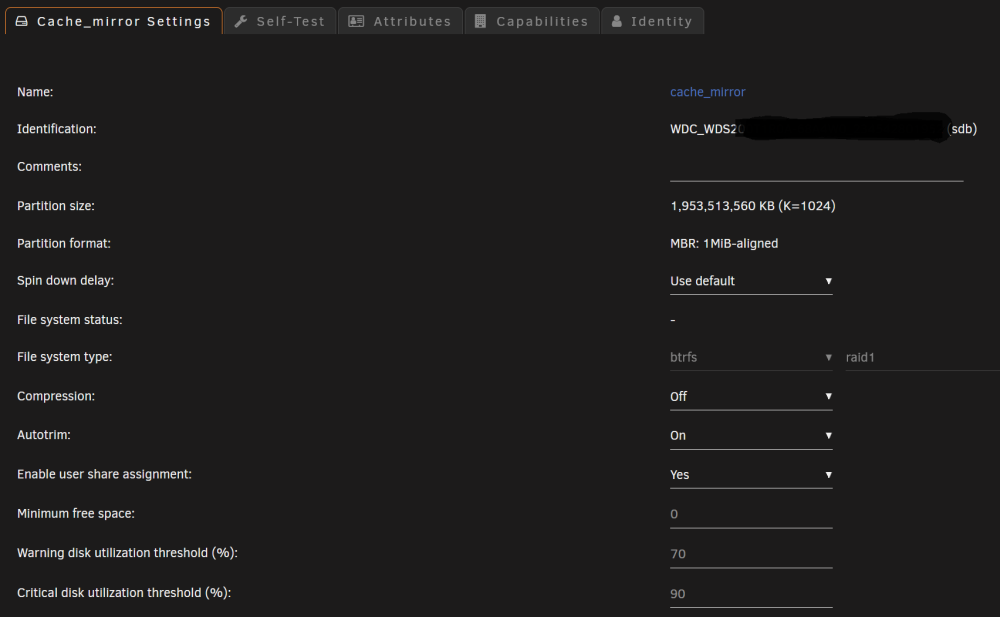Open the Autotrim dropdown set to On
Image resolution: width=1000 pixels, height=617 pixels.
pyautogui.click(x=751, y=436)
